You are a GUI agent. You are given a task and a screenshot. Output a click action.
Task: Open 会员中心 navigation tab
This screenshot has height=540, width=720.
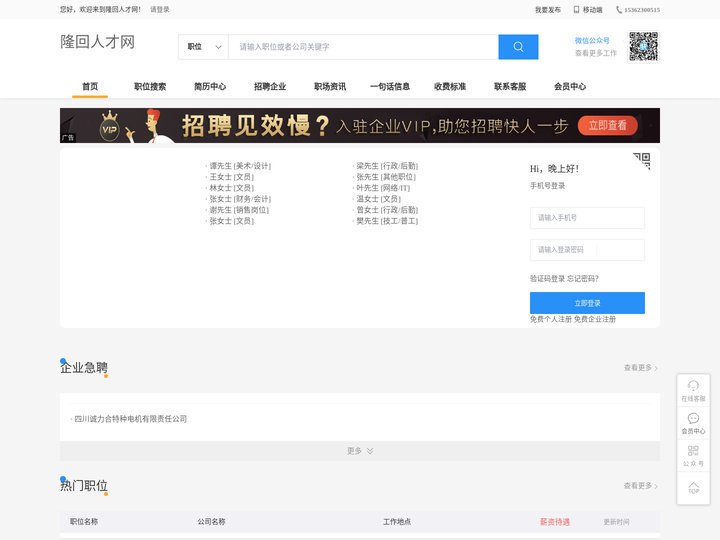[x=570, y=86]
